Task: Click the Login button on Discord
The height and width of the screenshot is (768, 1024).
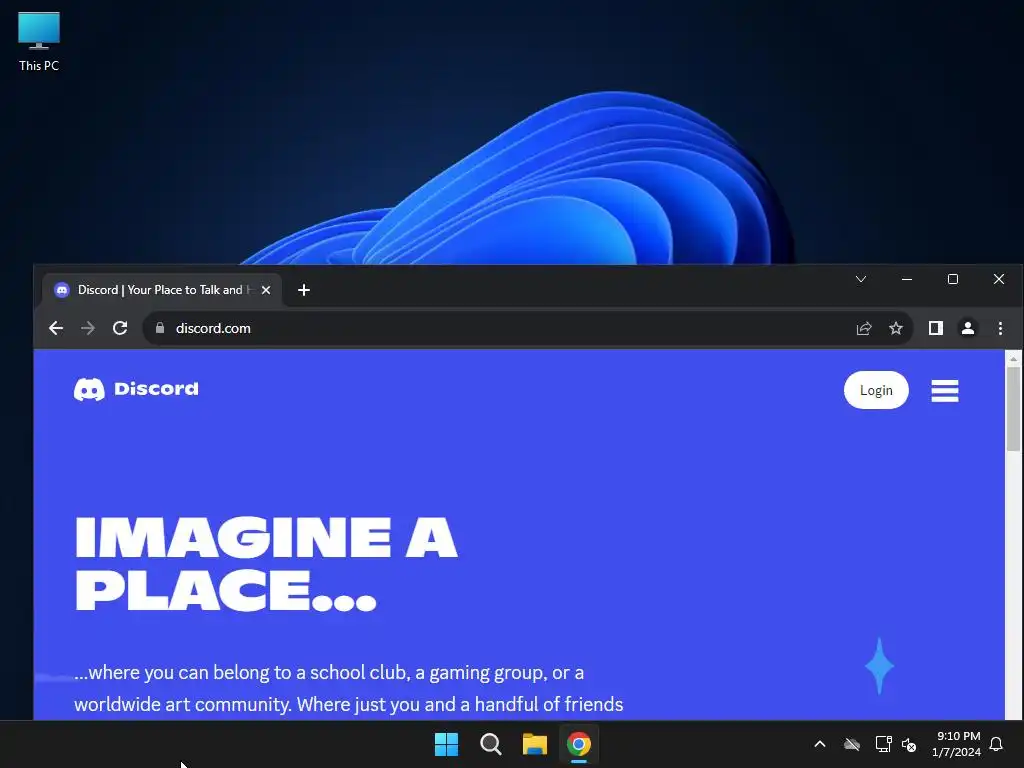Action: click(x=876, y=391)
